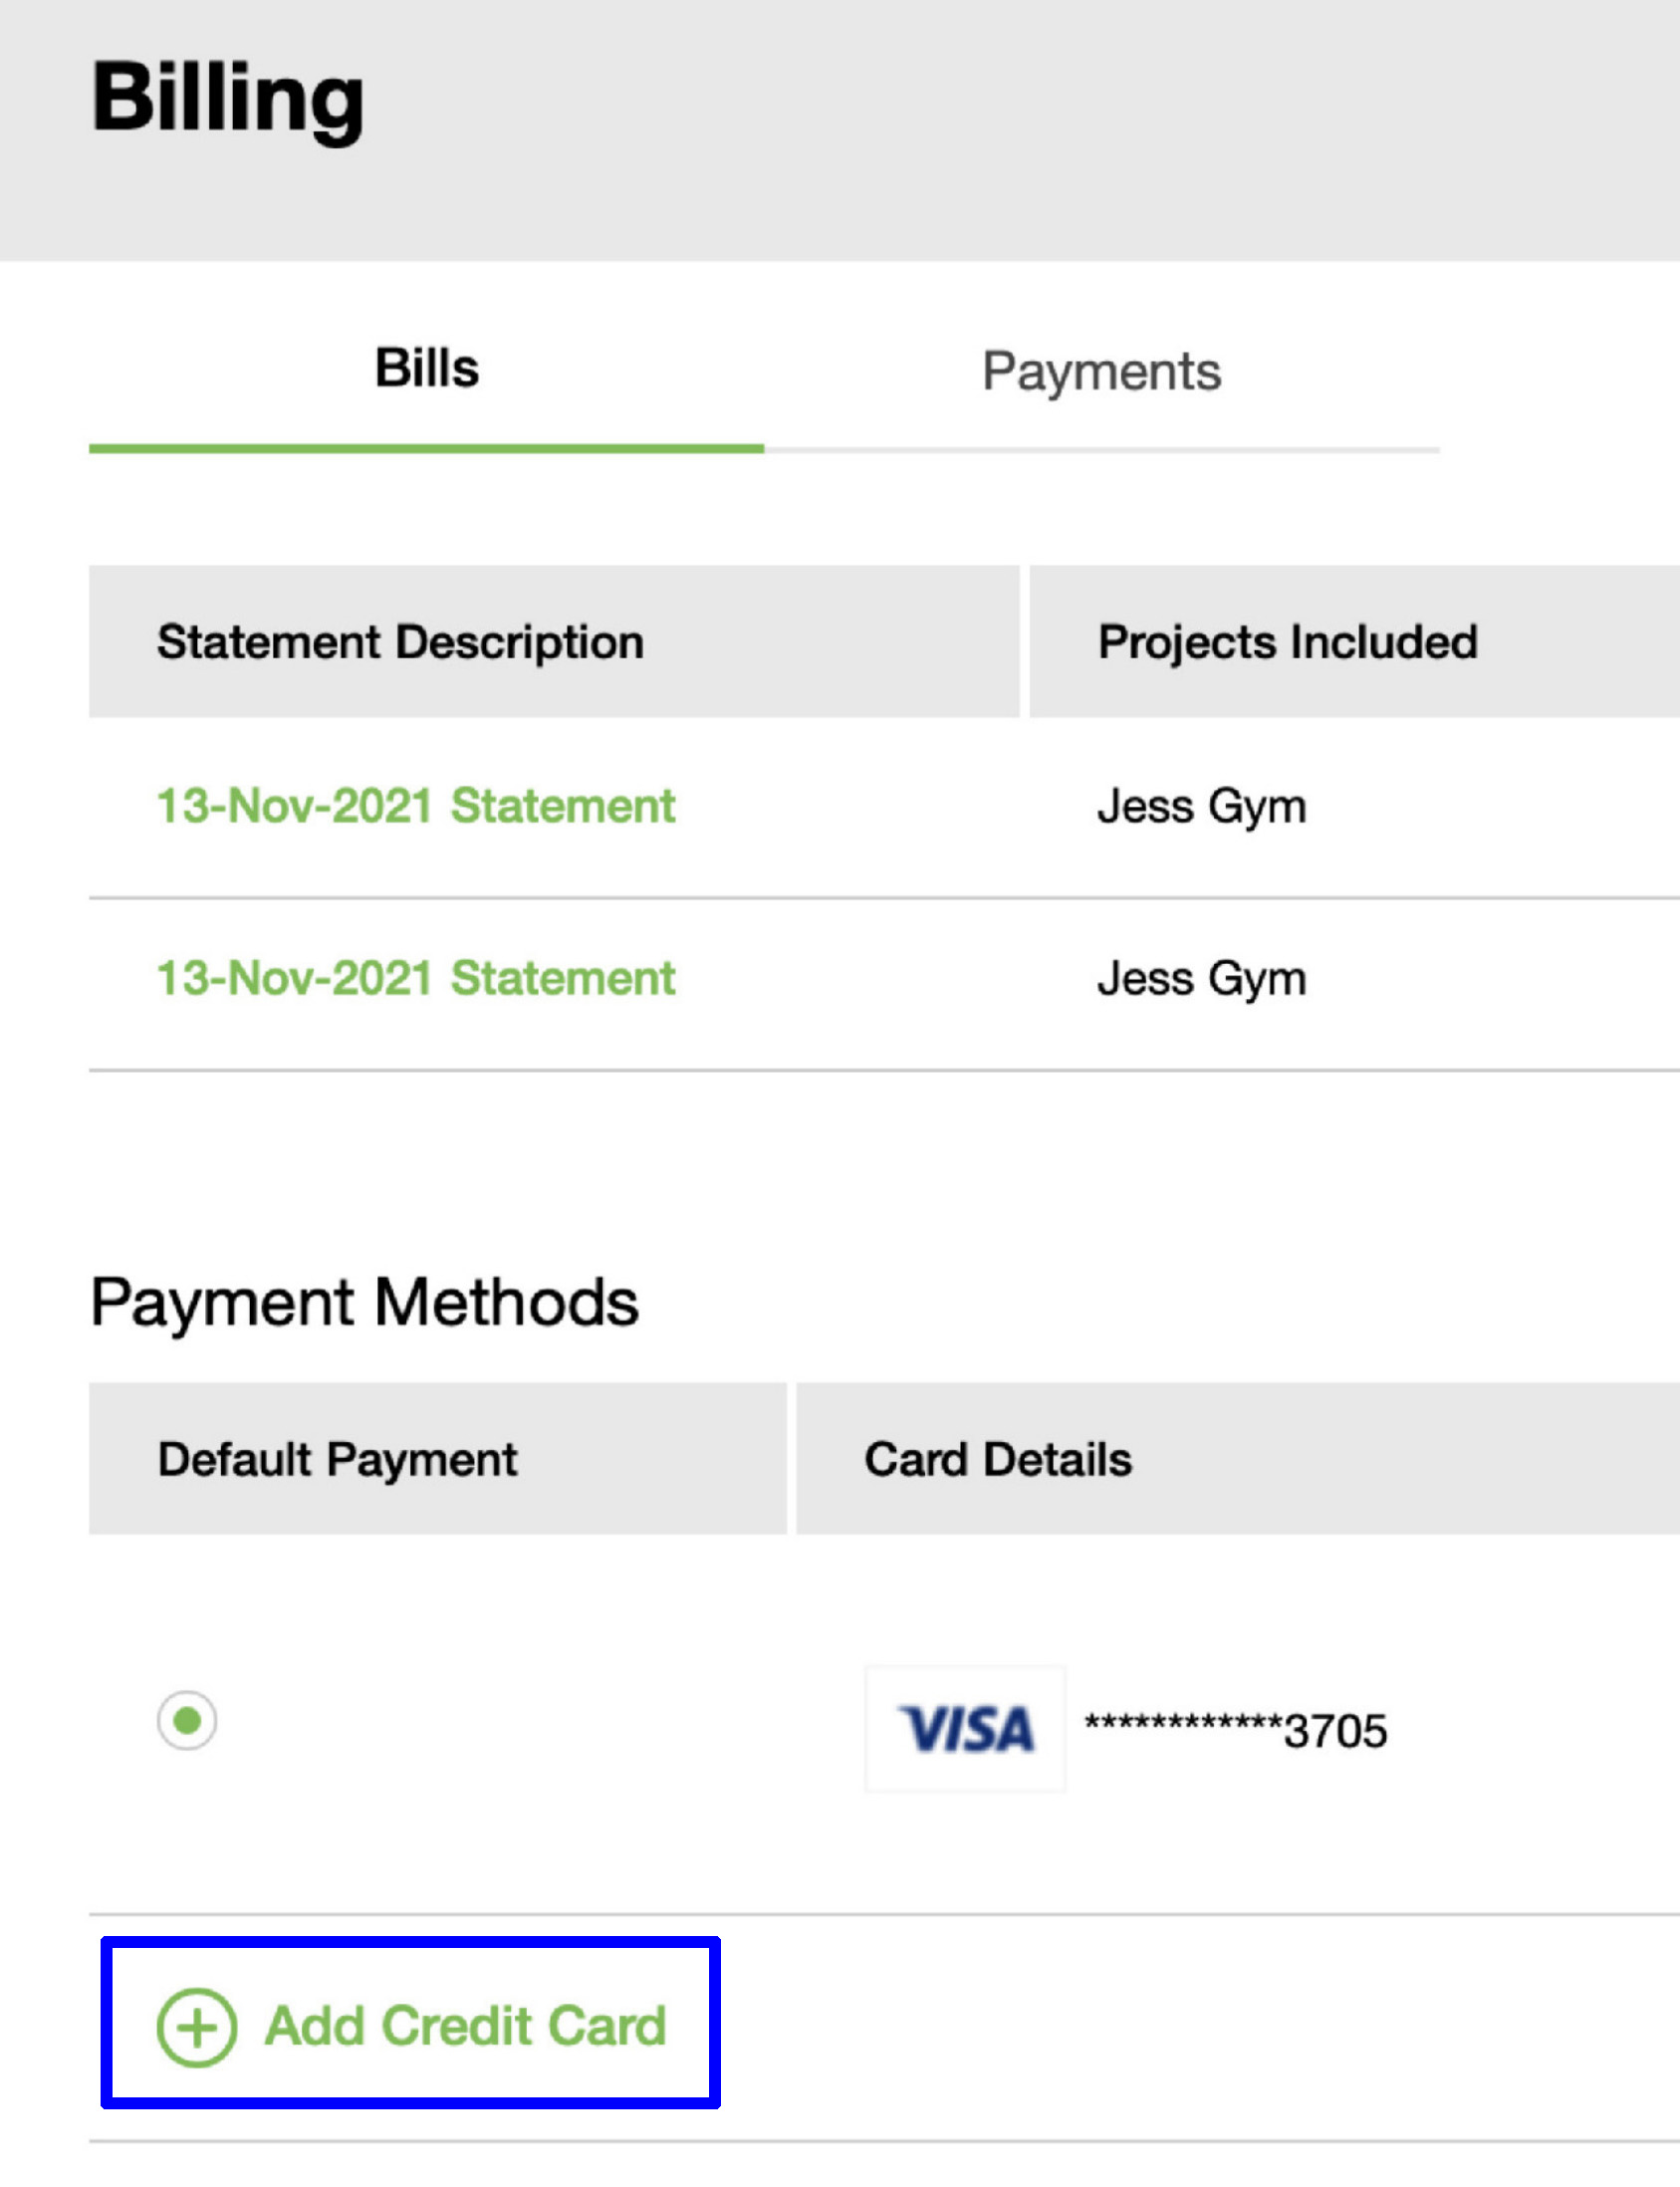Click the gray Billing header banner
Screen dimensions: 1680x2187
(x=1000, y=130)
